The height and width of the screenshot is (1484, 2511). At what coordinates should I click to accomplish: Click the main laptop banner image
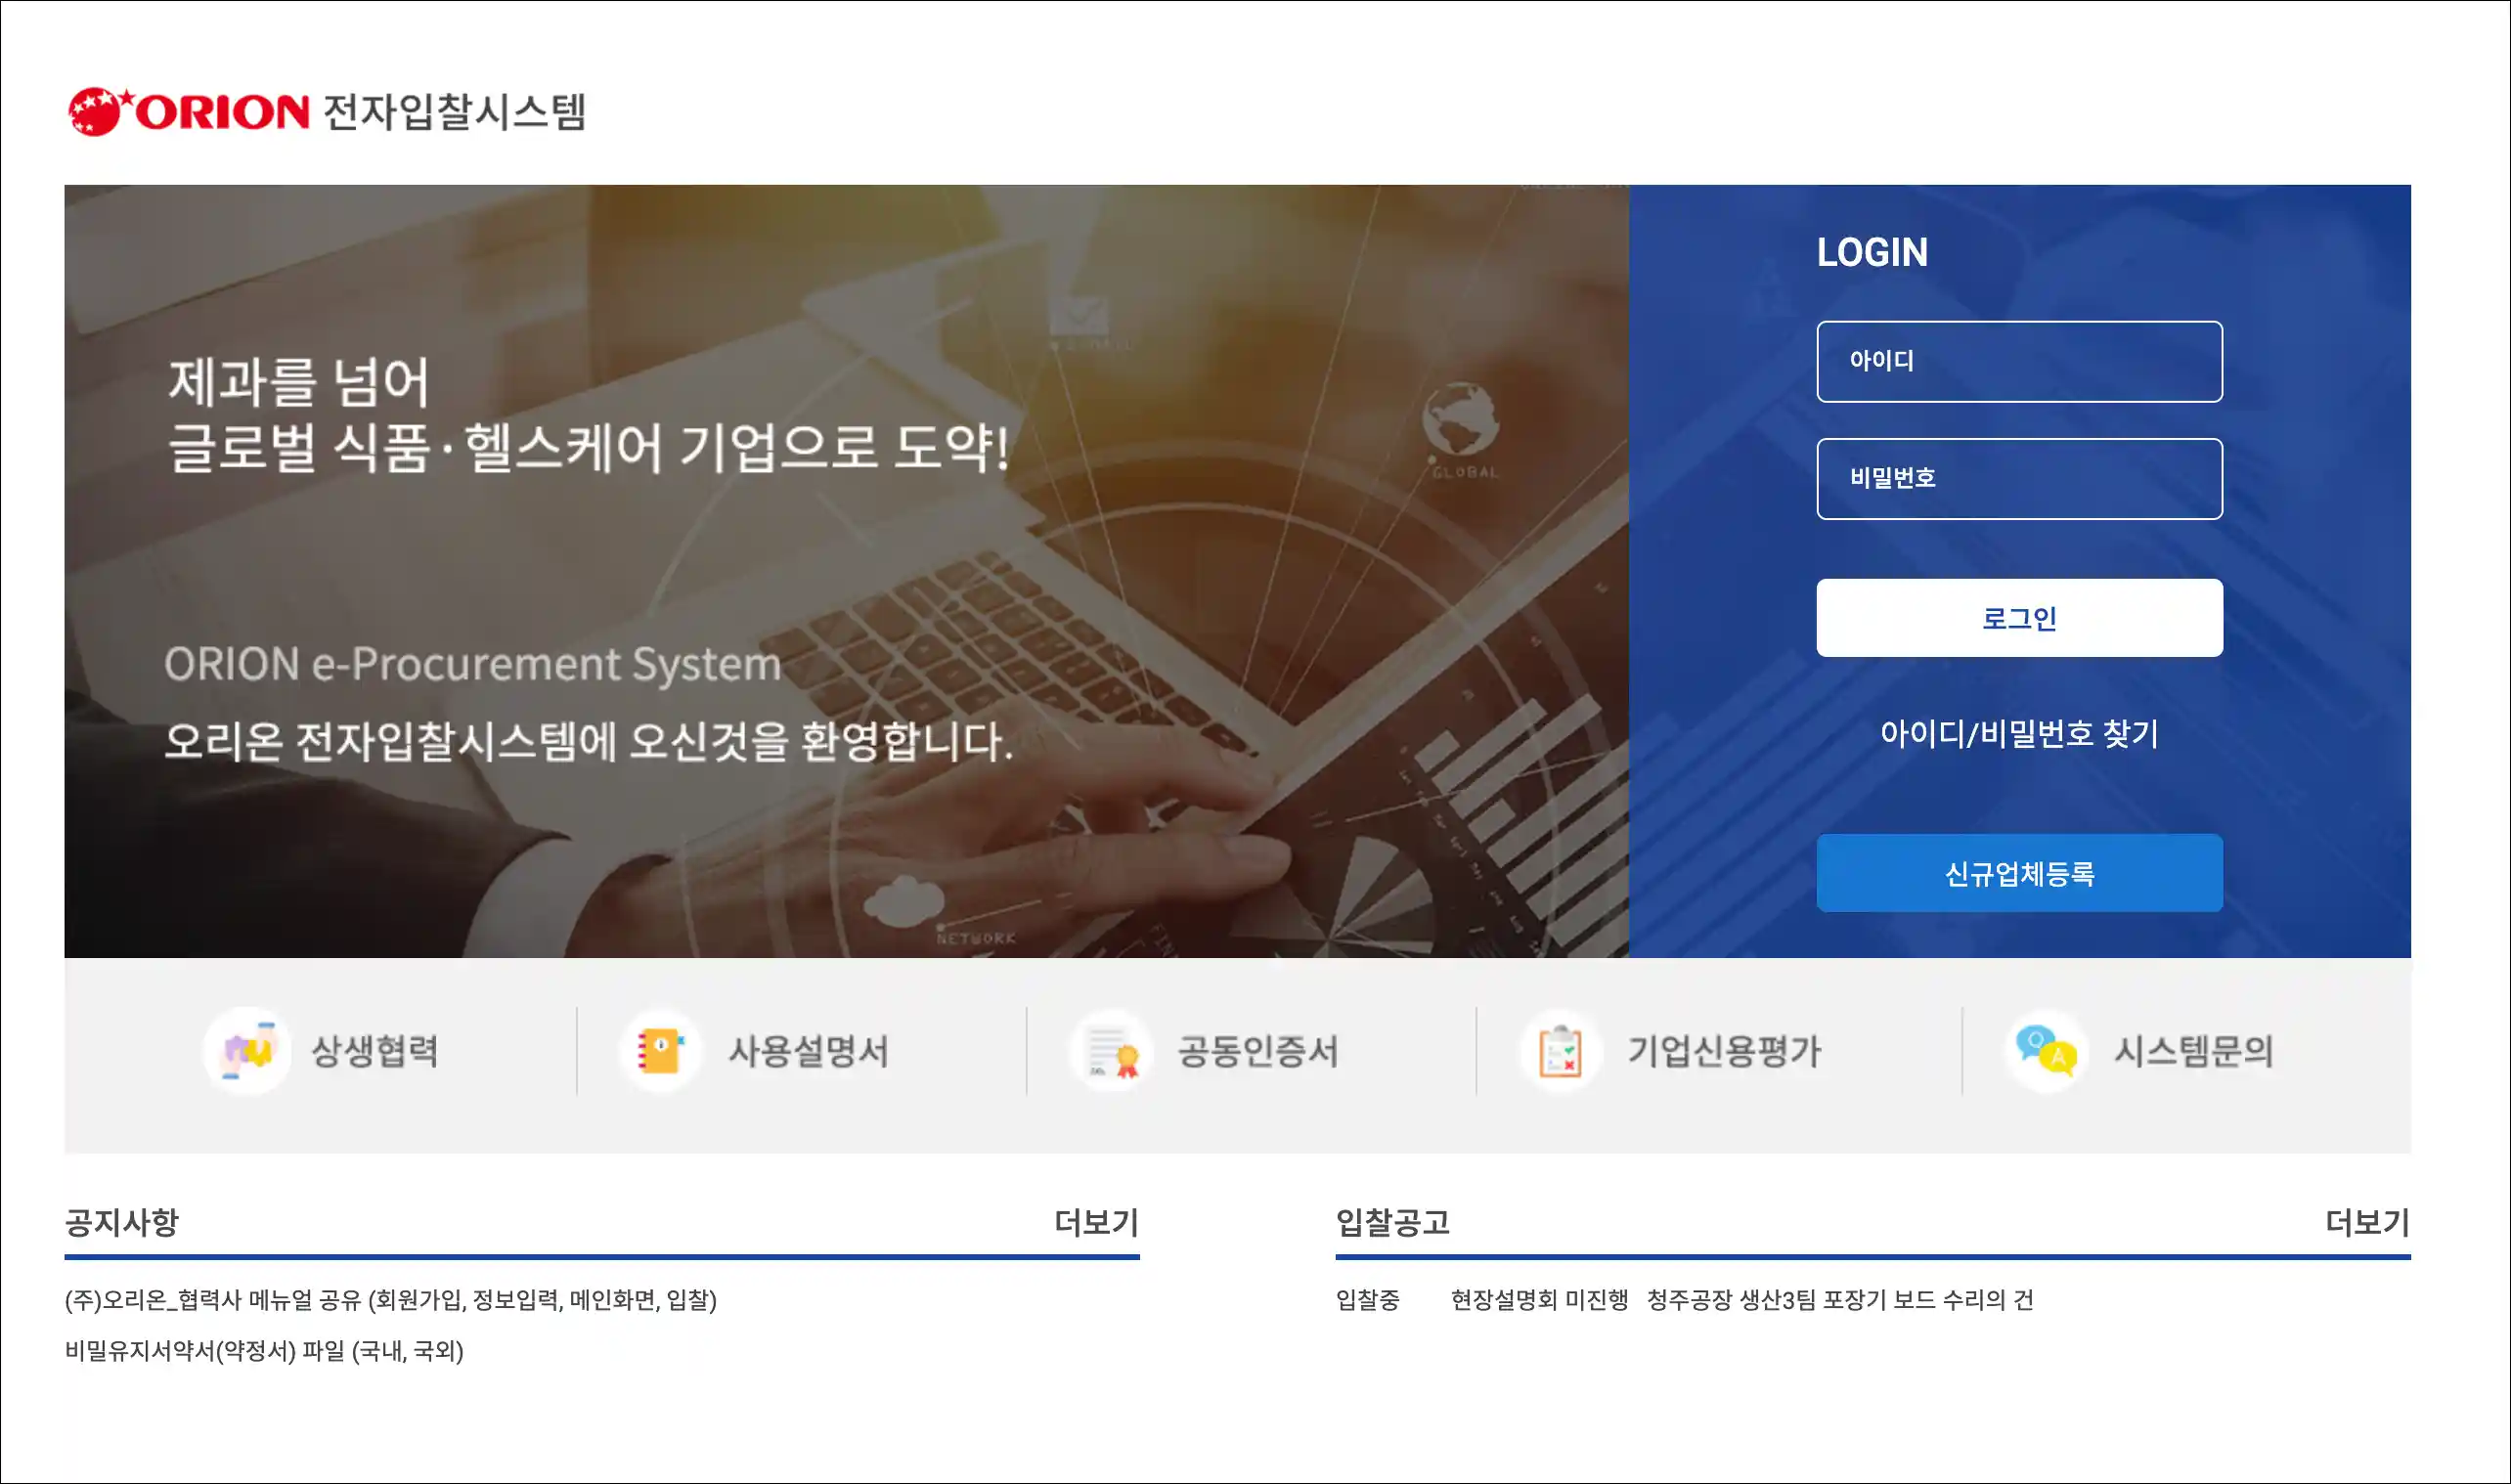tap(847, 571)
